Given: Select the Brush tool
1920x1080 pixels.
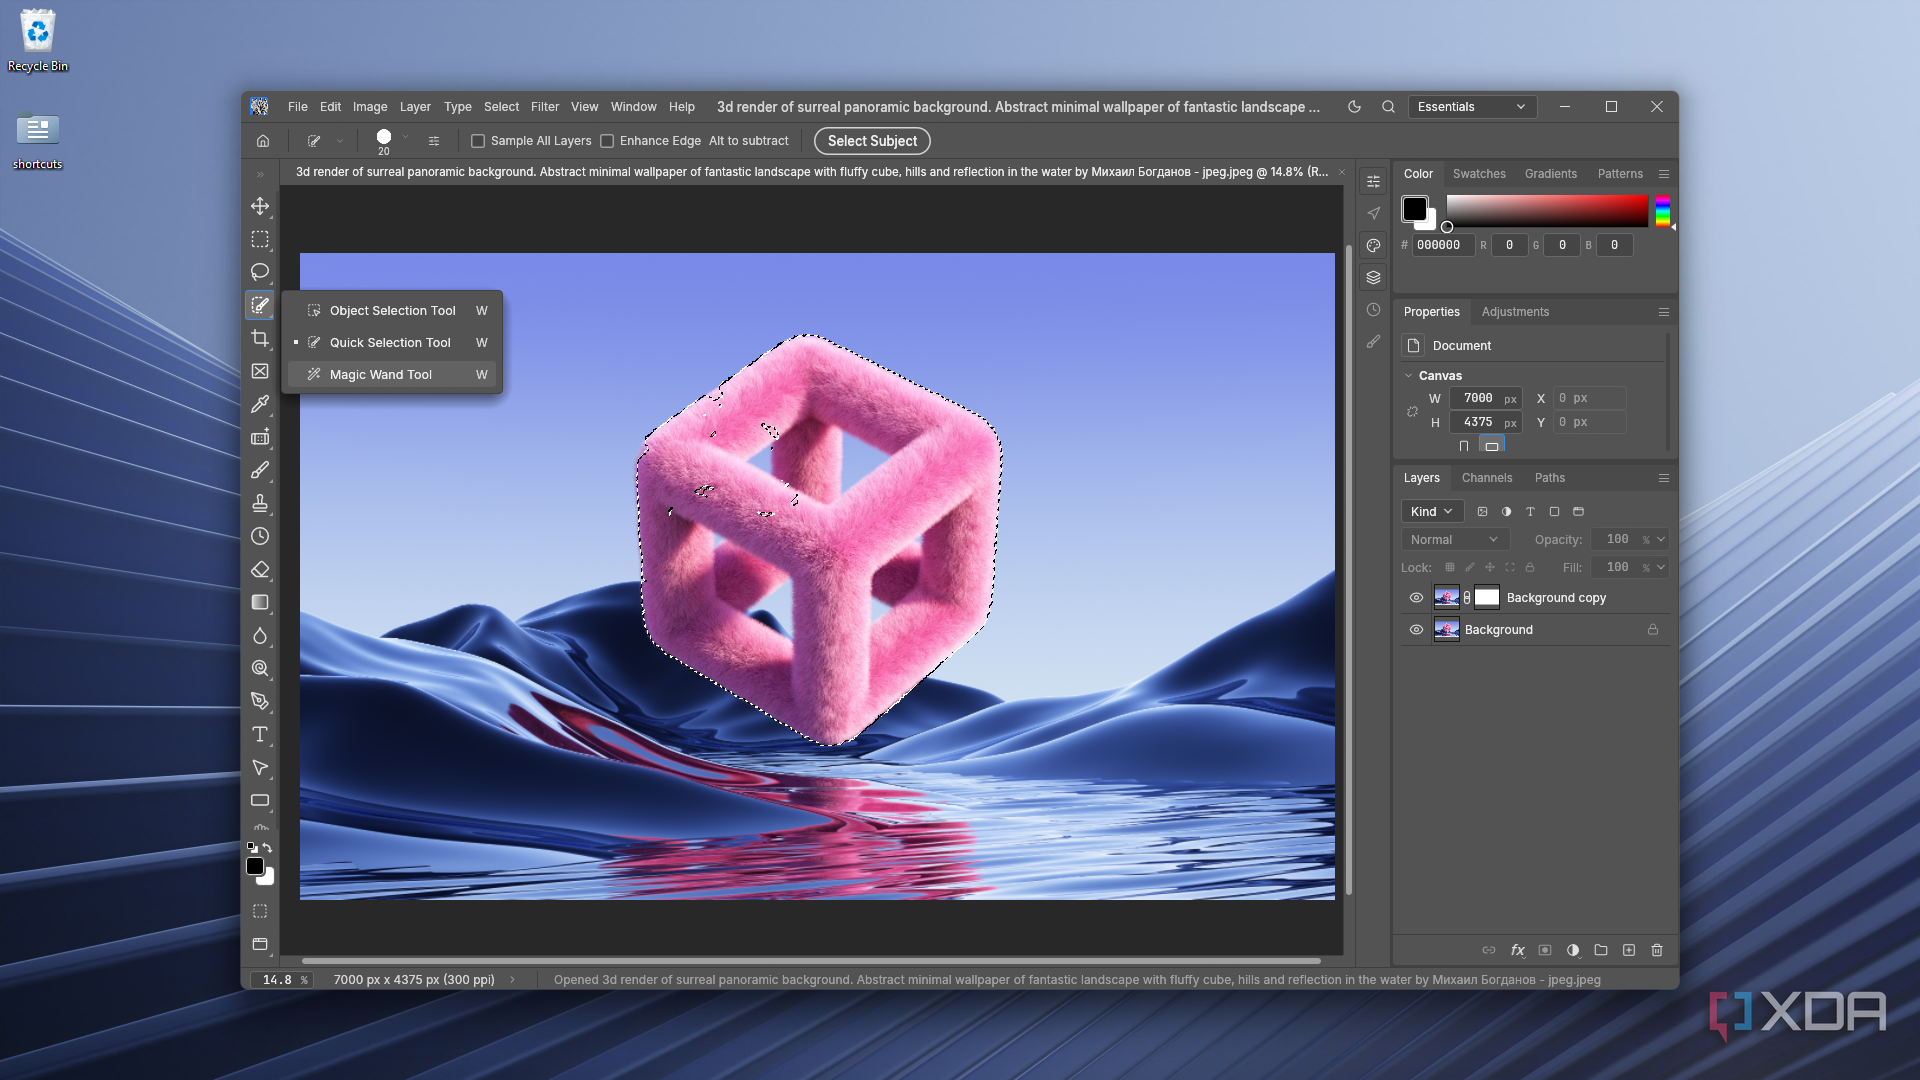Looking at the screenshot, I should [260, 470].
